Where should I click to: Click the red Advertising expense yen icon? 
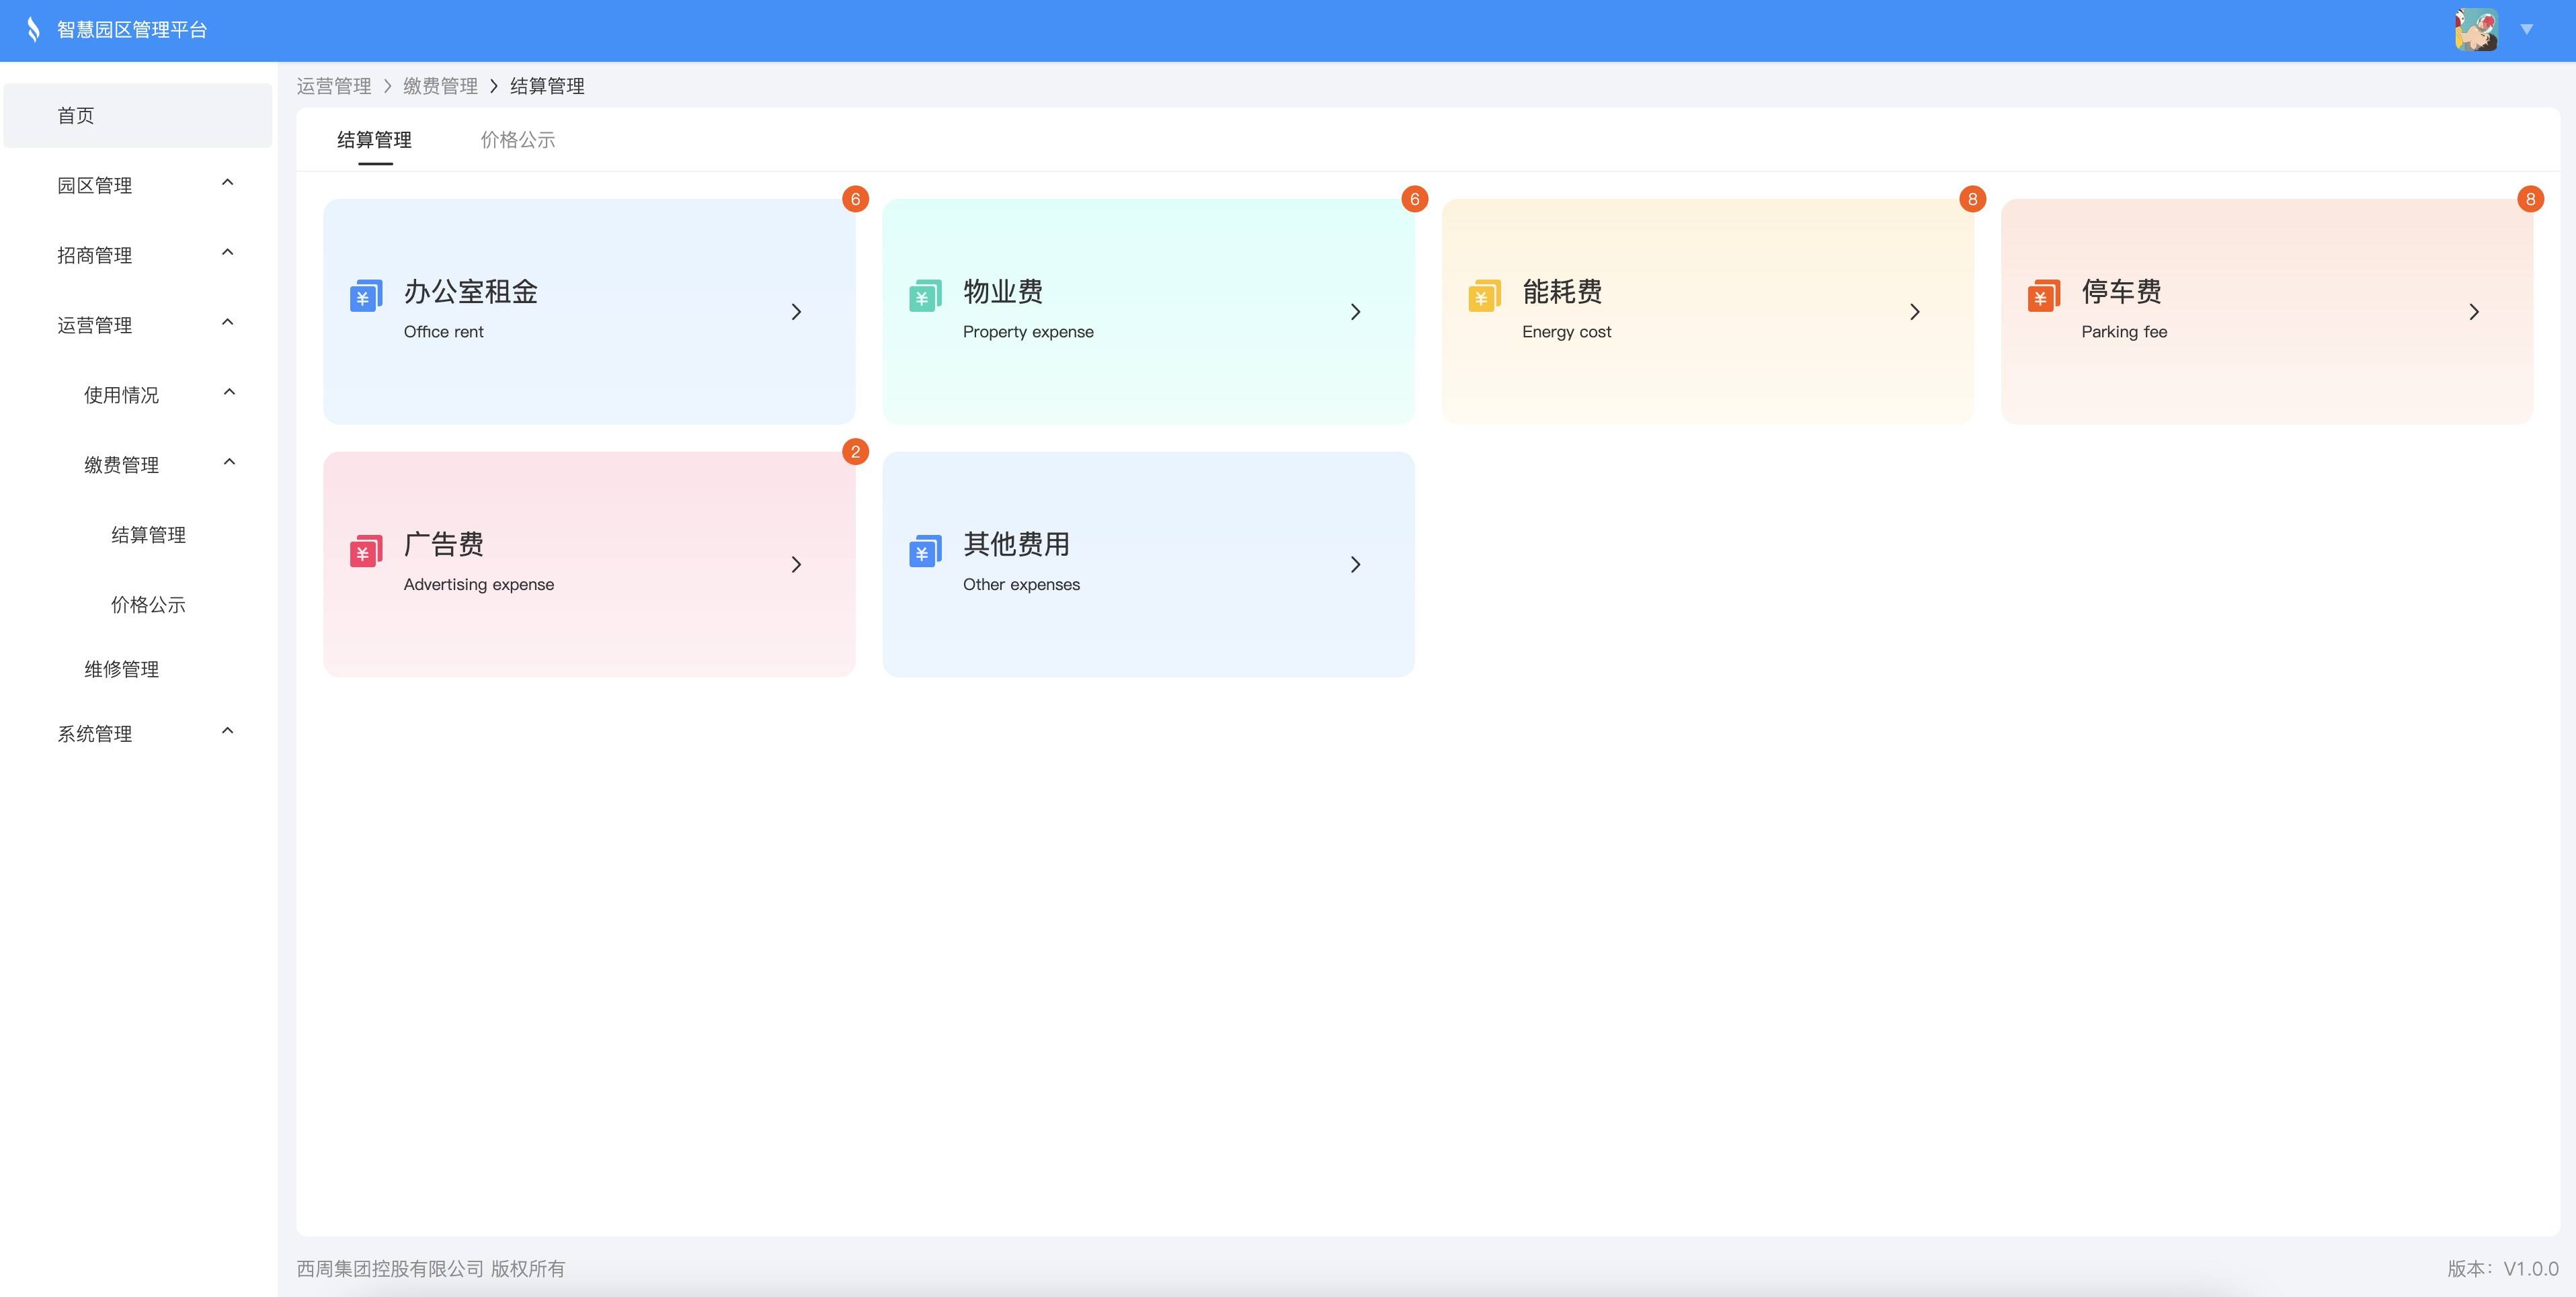(x=365, y=550)
